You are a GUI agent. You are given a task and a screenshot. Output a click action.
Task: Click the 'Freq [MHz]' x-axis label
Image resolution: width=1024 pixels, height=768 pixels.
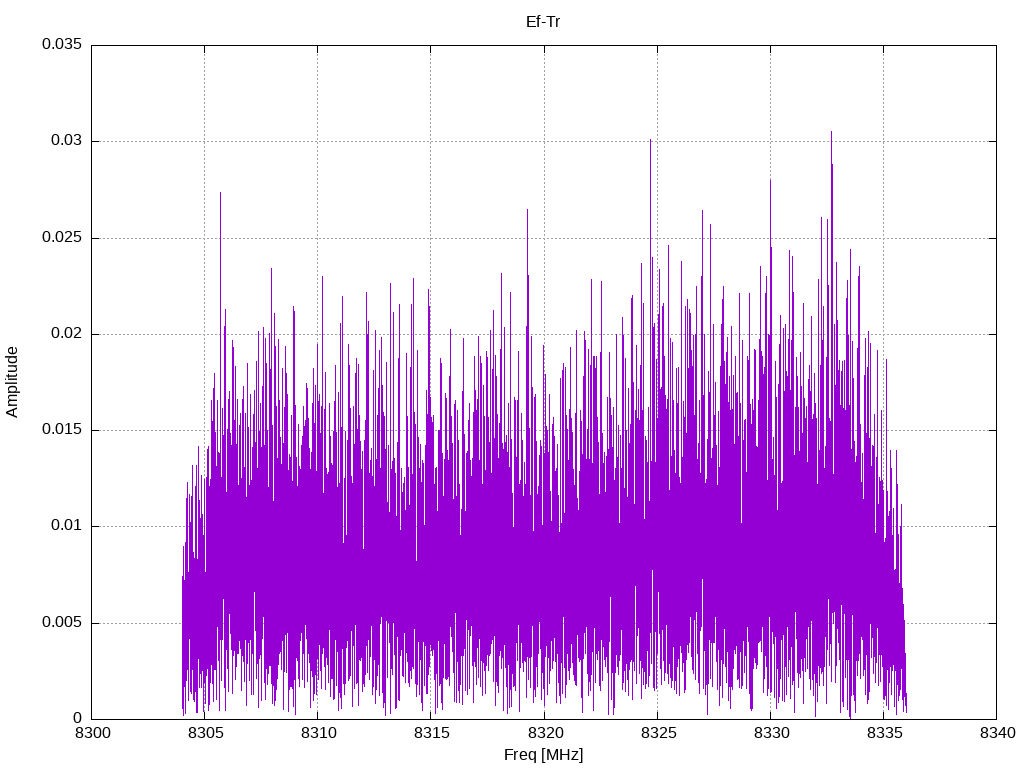coord(543,755)
